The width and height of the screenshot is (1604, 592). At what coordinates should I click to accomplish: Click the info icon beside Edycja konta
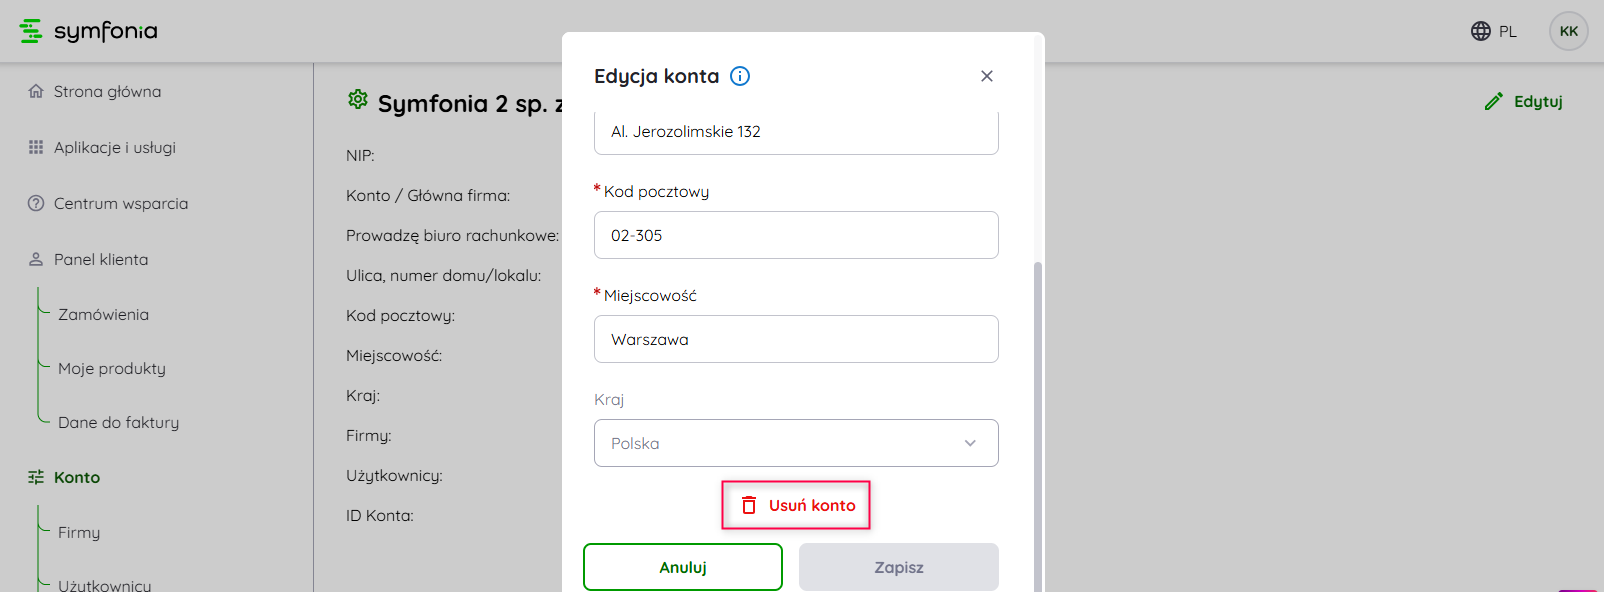[740, 76]
